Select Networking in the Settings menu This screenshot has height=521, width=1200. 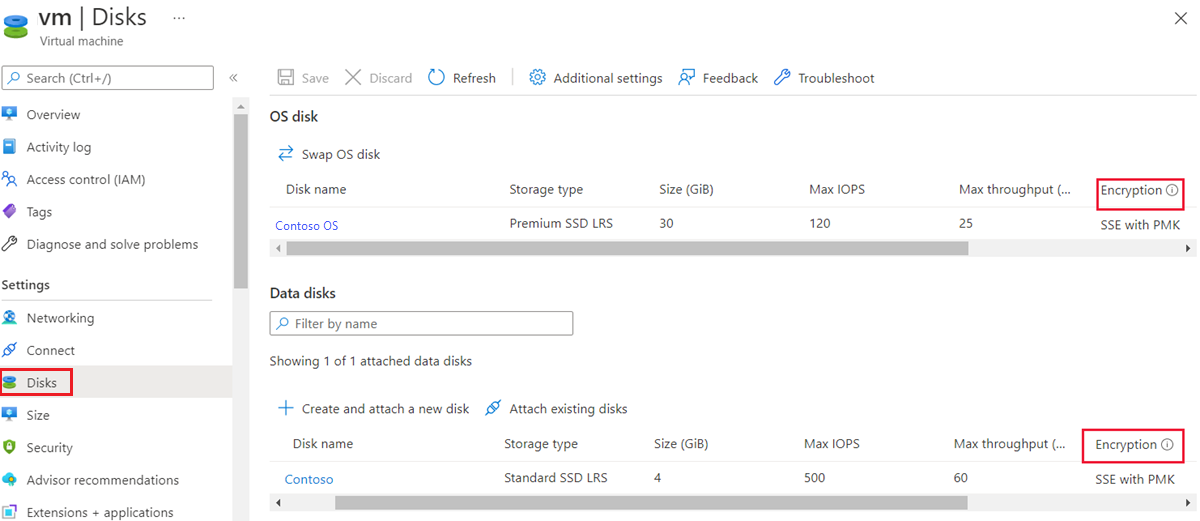pyautogui.click(x=60, y=318)
